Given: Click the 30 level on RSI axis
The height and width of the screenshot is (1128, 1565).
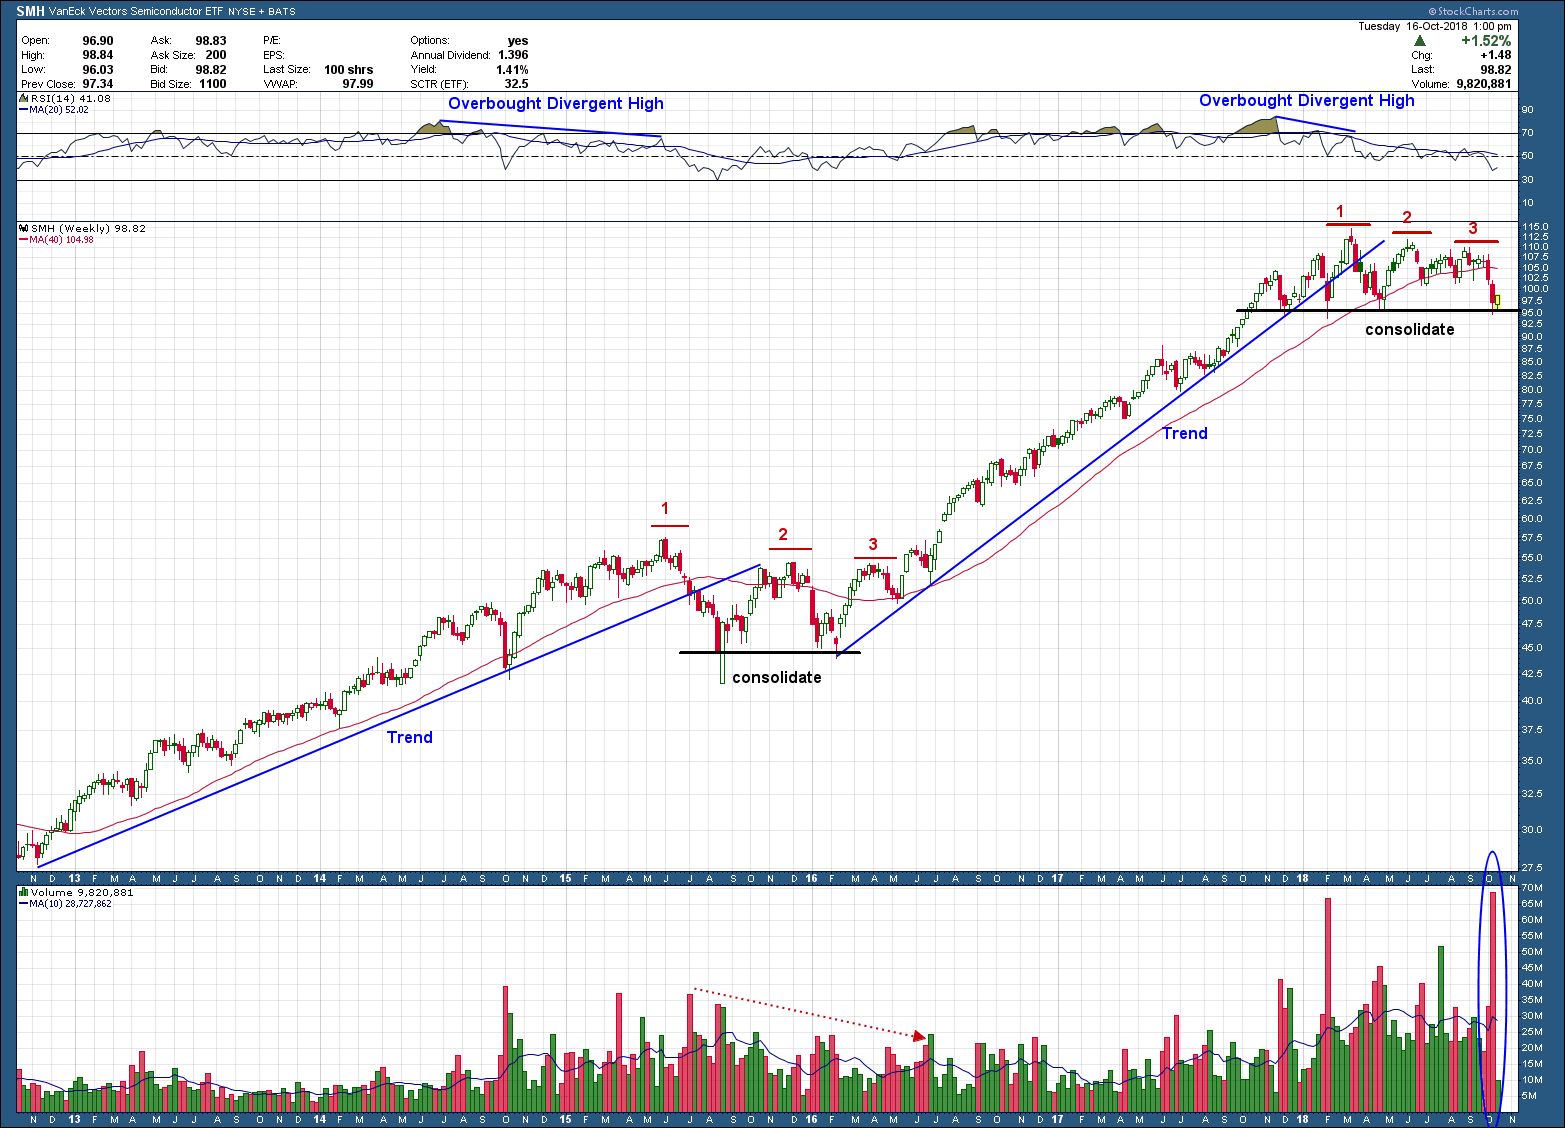Looking at the screenshot, I should click(1527, 180).
